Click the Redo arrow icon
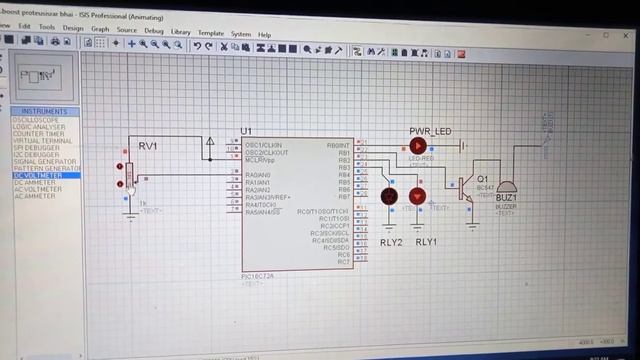This screenshot has height=360, width=640. point(209,46)
